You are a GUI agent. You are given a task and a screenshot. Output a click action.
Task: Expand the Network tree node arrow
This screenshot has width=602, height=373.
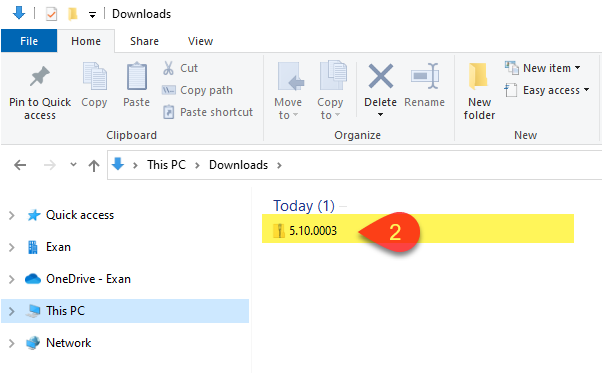pyautogui.click(x=12, y=343)
